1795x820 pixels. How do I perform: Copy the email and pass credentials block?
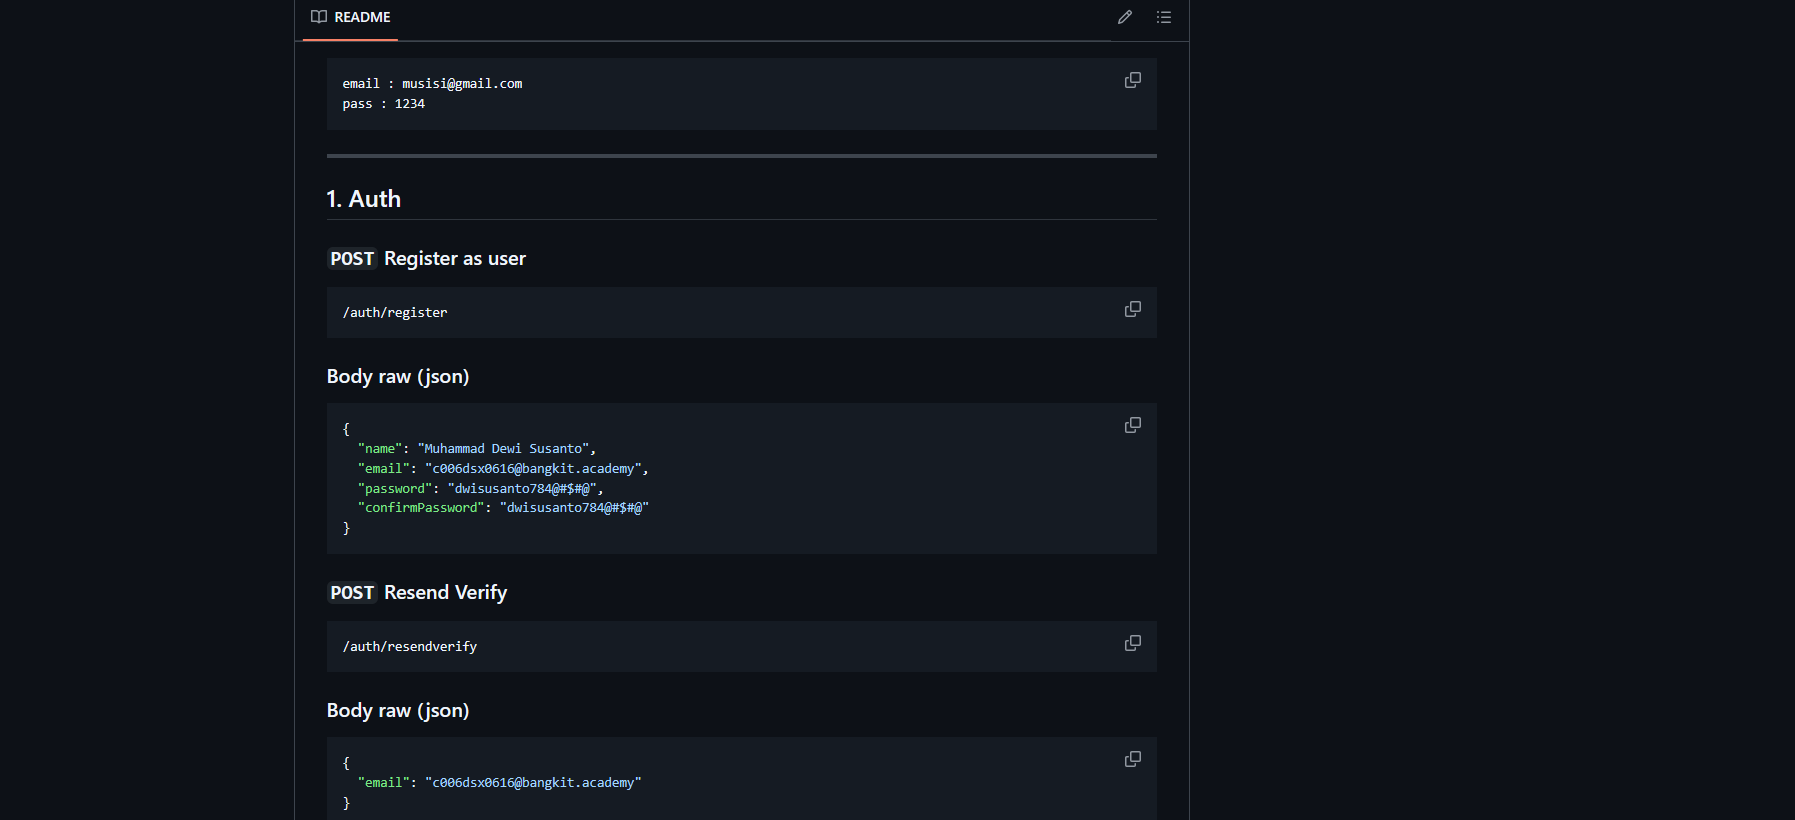tap(1133, 80)
